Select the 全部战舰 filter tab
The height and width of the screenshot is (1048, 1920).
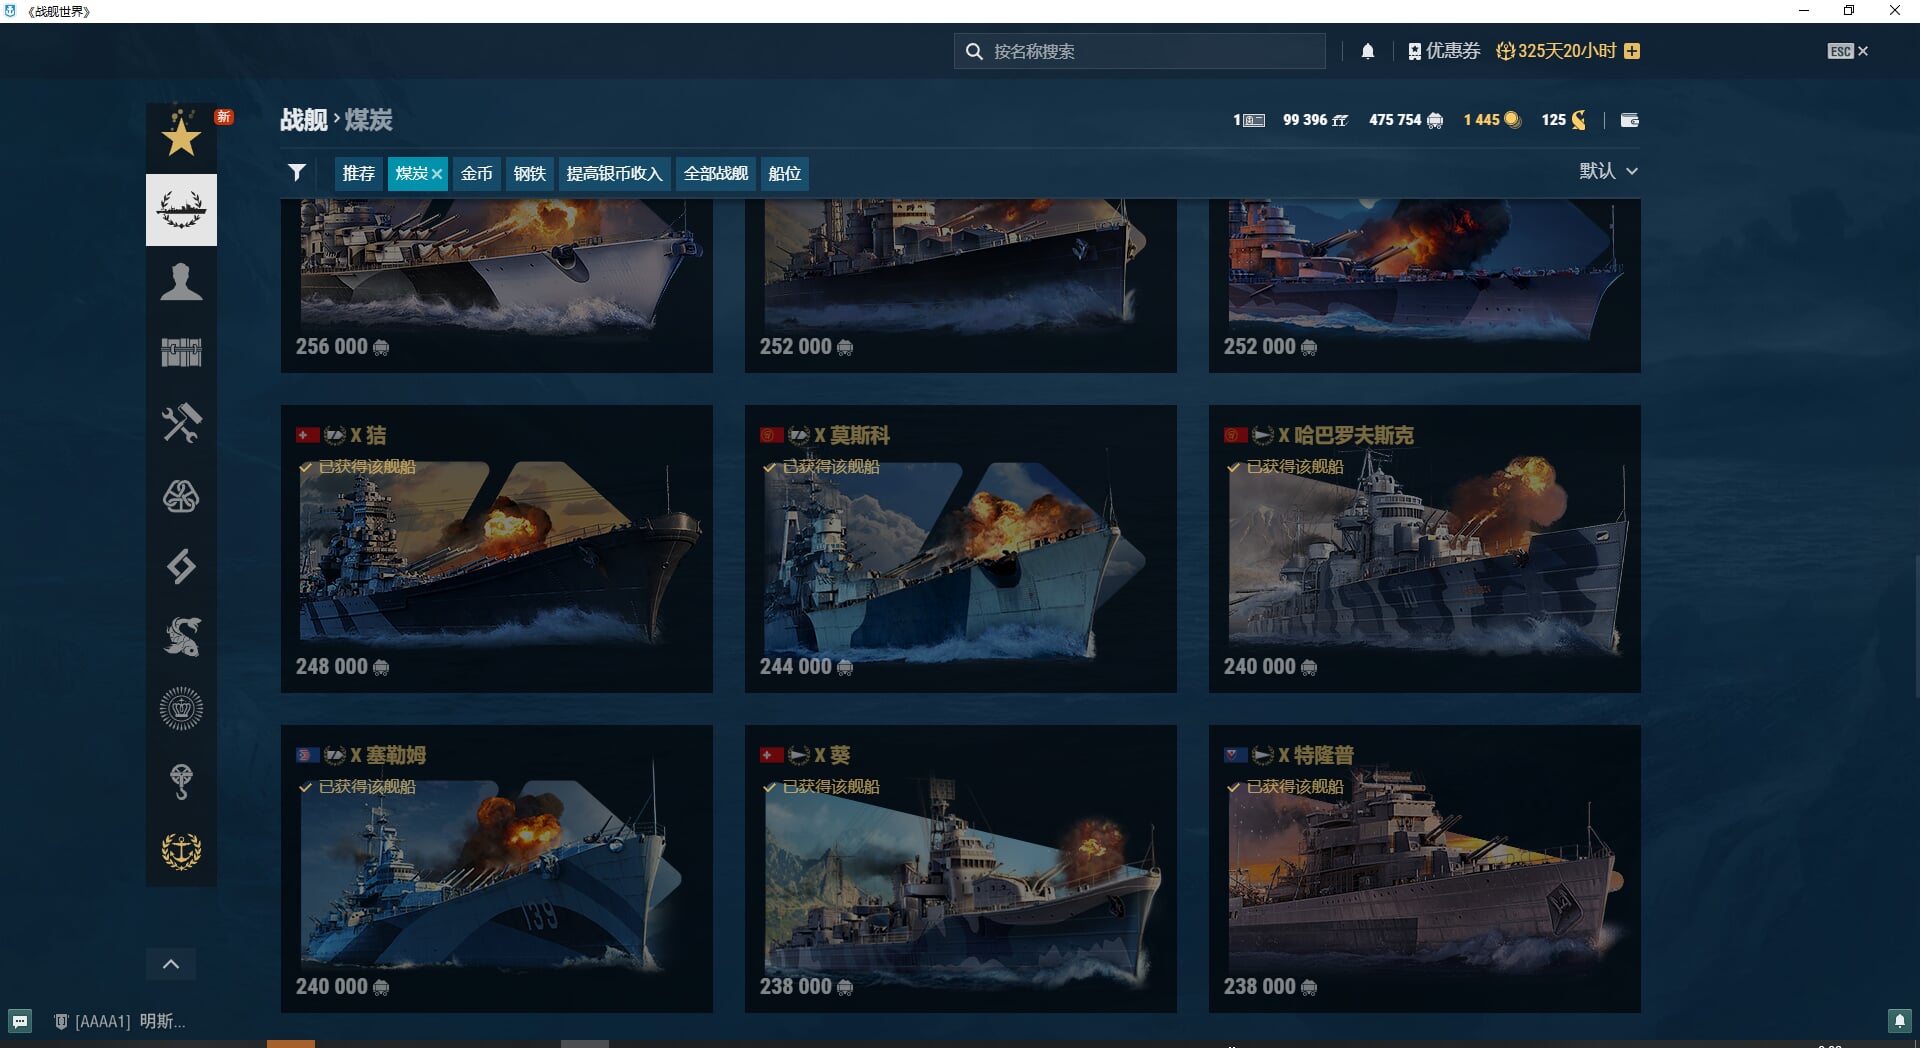(715, 173)
